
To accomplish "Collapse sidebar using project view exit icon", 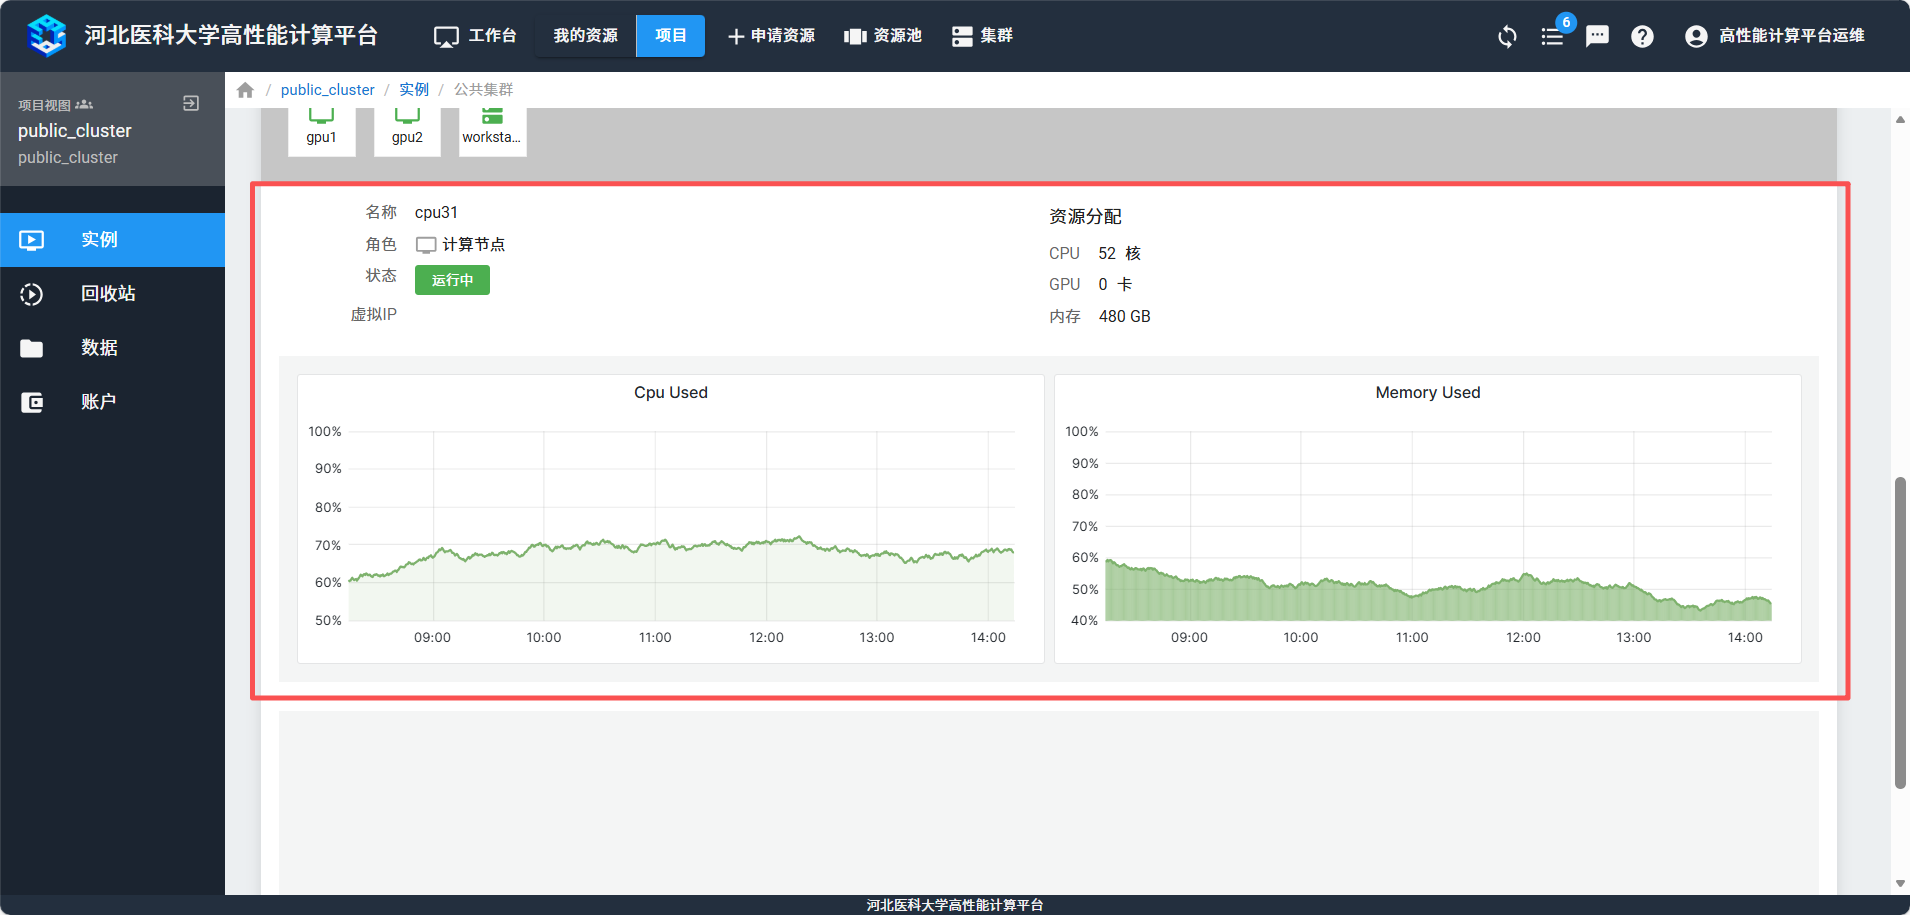I will pyautogui.click(x=191, y=104).
